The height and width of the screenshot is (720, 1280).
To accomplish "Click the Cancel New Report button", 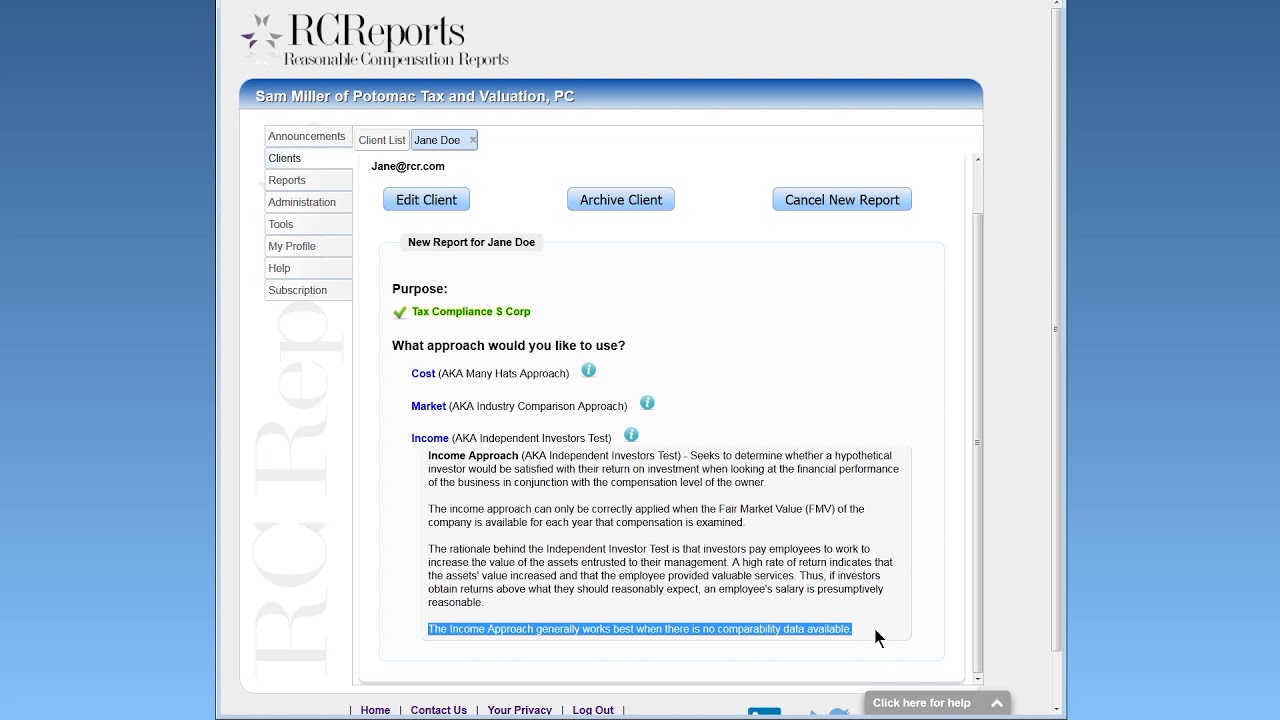I will point(842,200).
